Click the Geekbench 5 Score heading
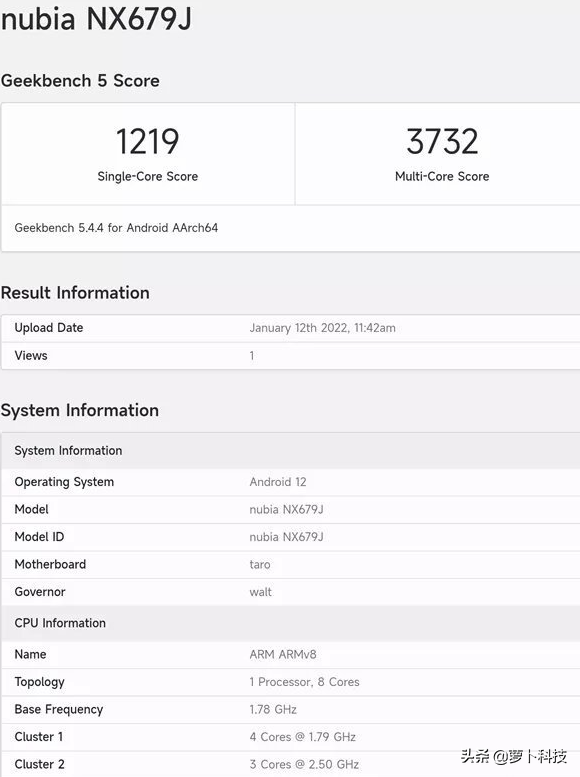Screen dimensions: 580x777 80,81
